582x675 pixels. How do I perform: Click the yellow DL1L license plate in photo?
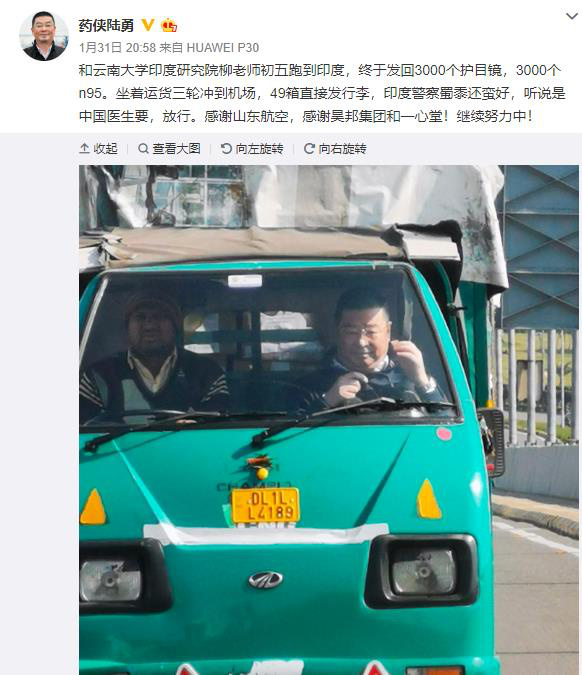265,505
